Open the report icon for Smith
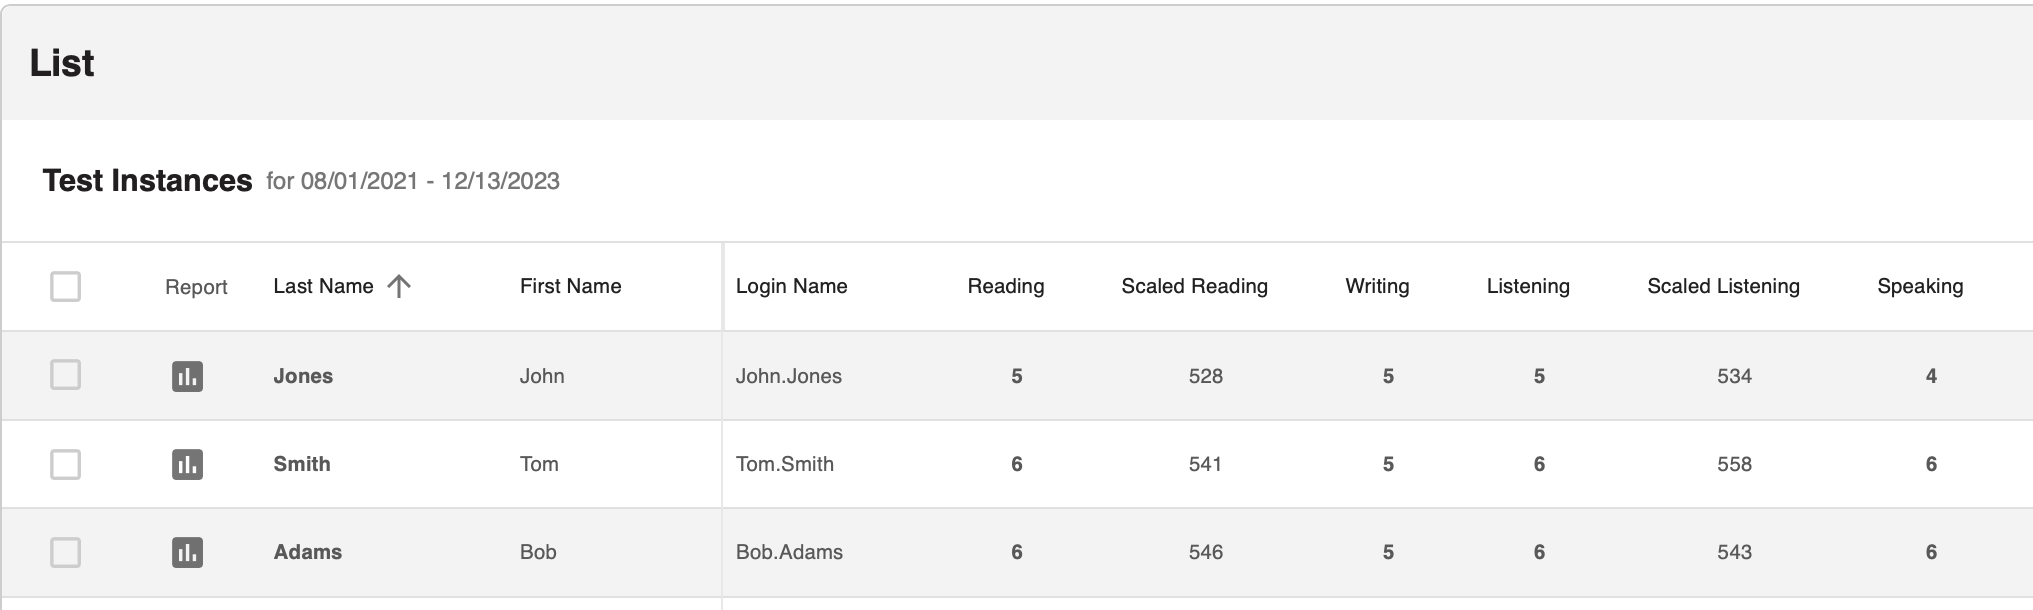 click(x=187, y=464)
